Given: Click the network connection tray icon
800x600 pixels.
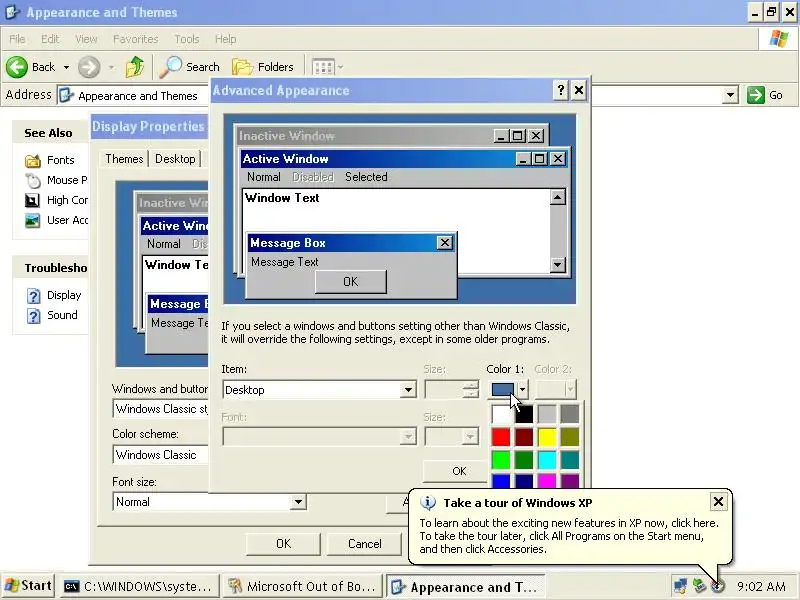Looking at the screenshot, I should point(680,586).
